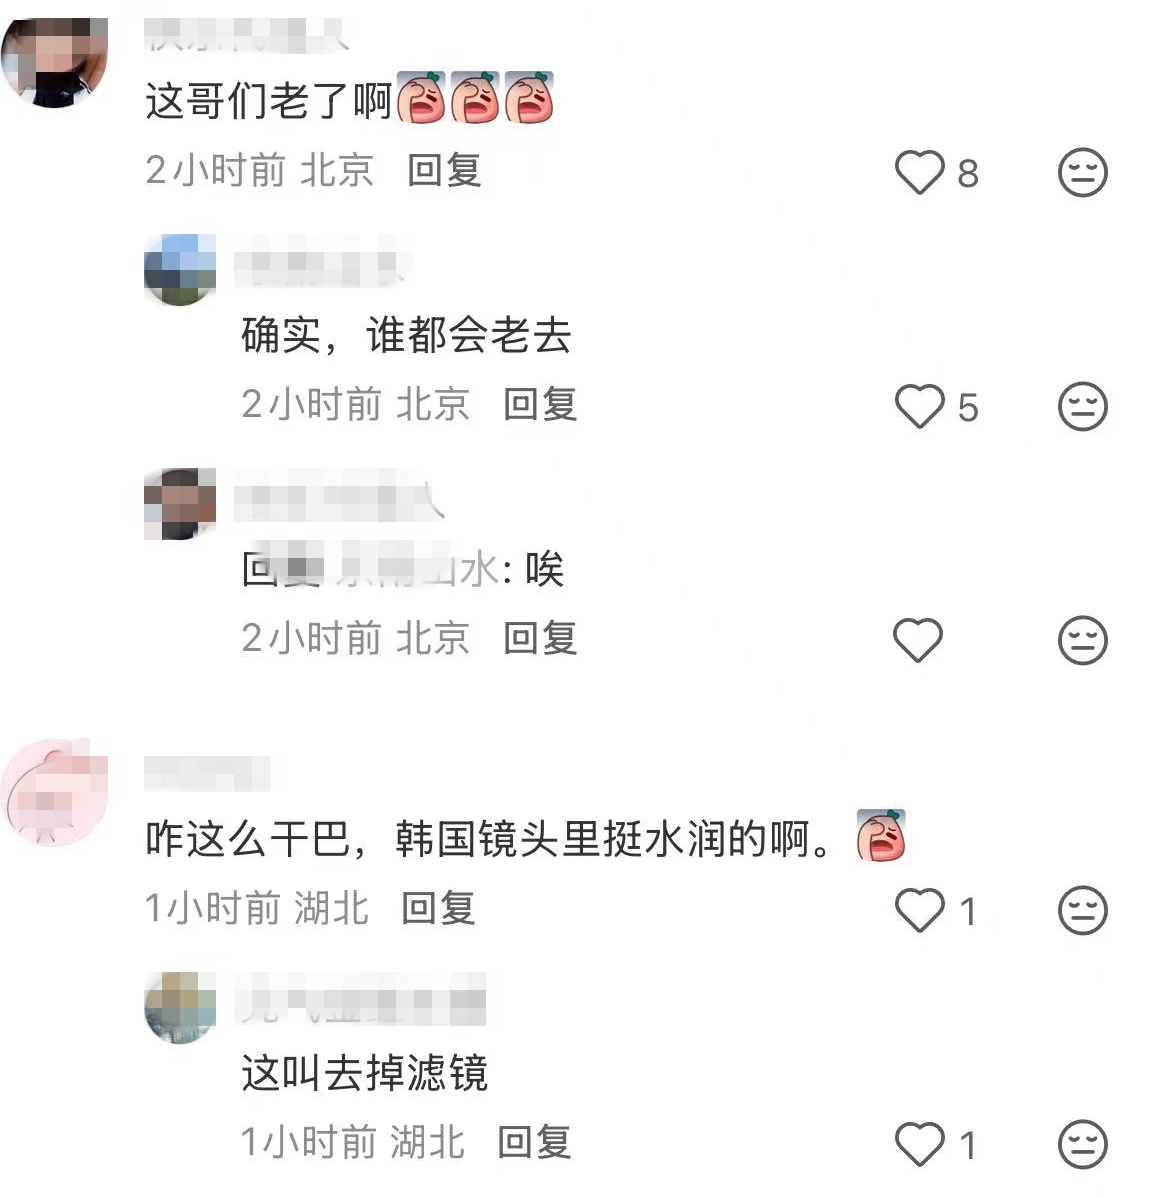Tap the dislike face beside '确实,谁都会老去'

[x=1082, y=406]
